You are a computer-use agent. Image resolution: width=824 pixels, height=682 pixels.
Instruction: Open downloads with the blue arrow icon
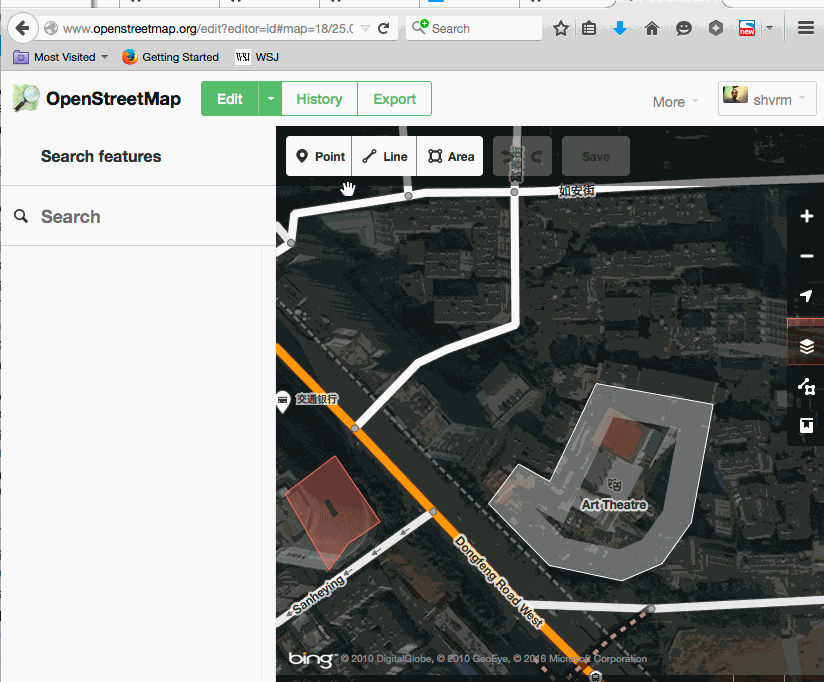[620, 28]
